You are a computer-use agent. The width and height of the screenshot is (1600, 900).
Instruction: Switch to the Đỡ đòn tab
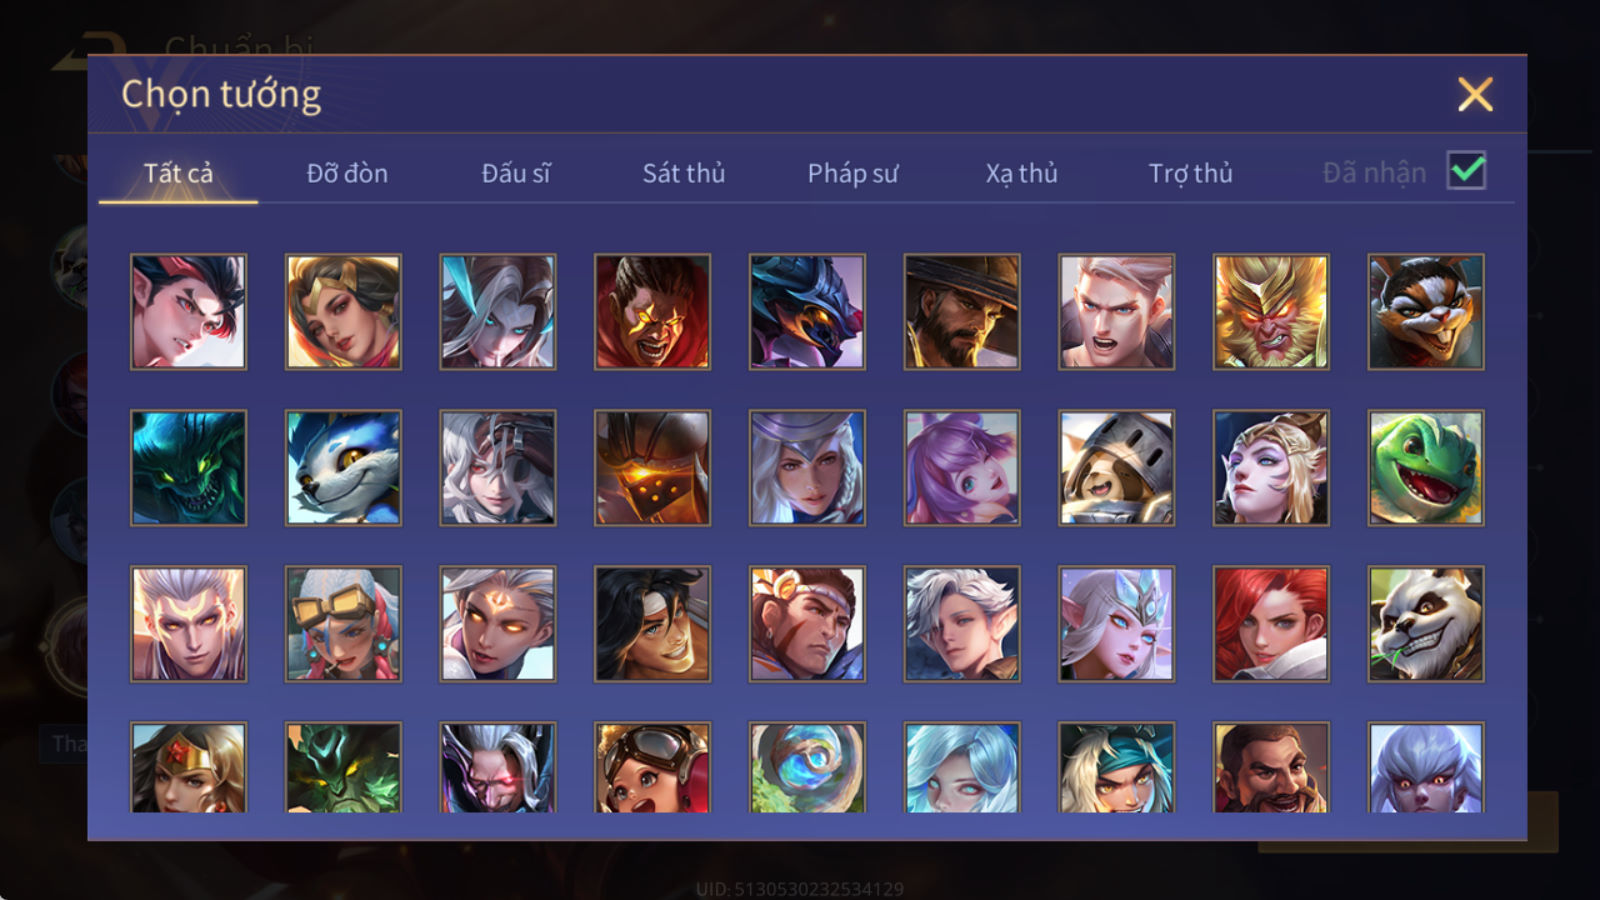click(x=347, y=173)
